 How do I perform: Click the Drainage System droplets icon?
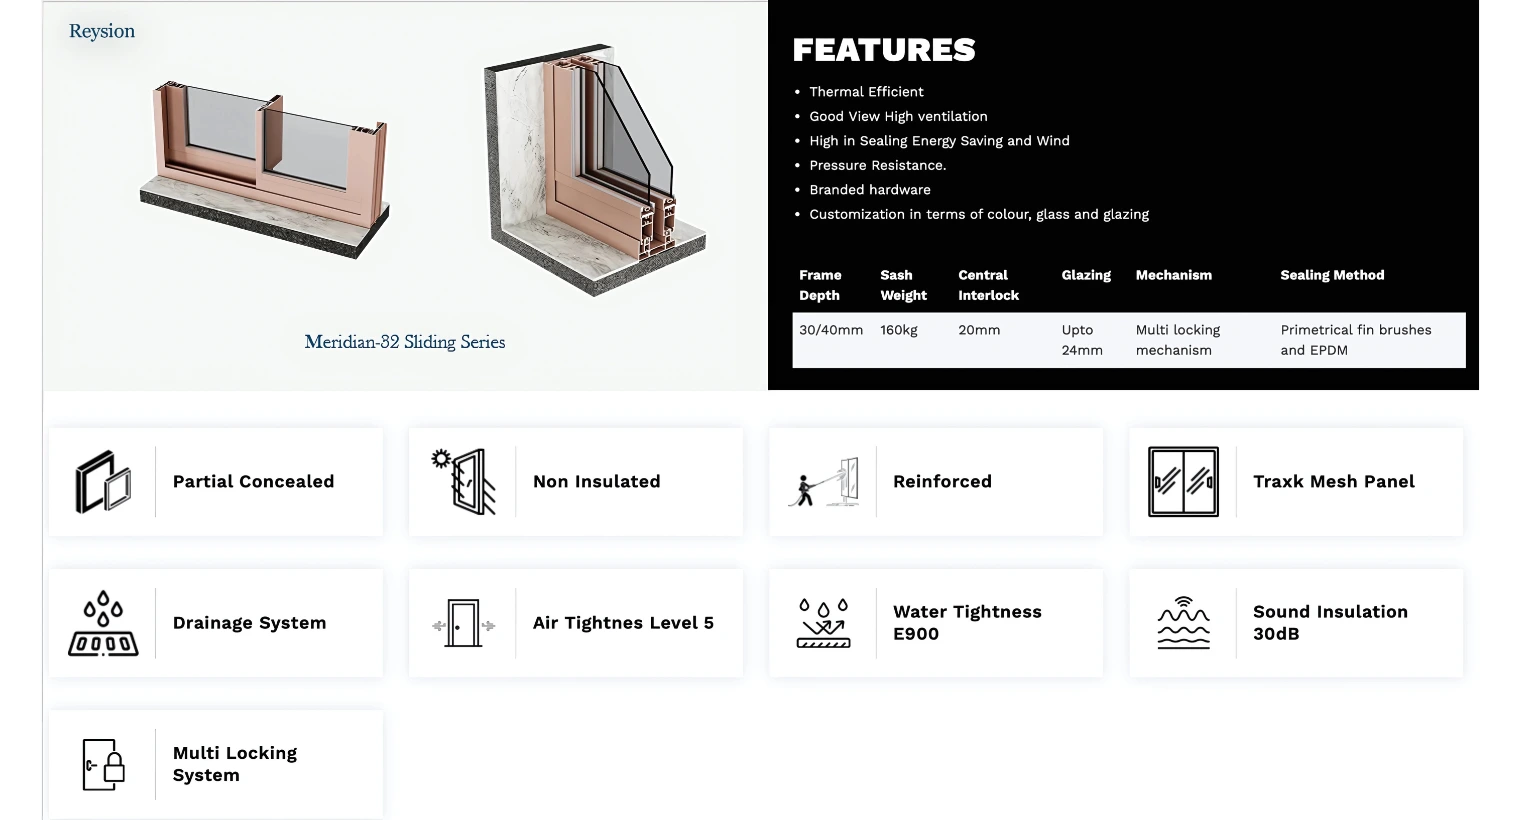[104, 623]
